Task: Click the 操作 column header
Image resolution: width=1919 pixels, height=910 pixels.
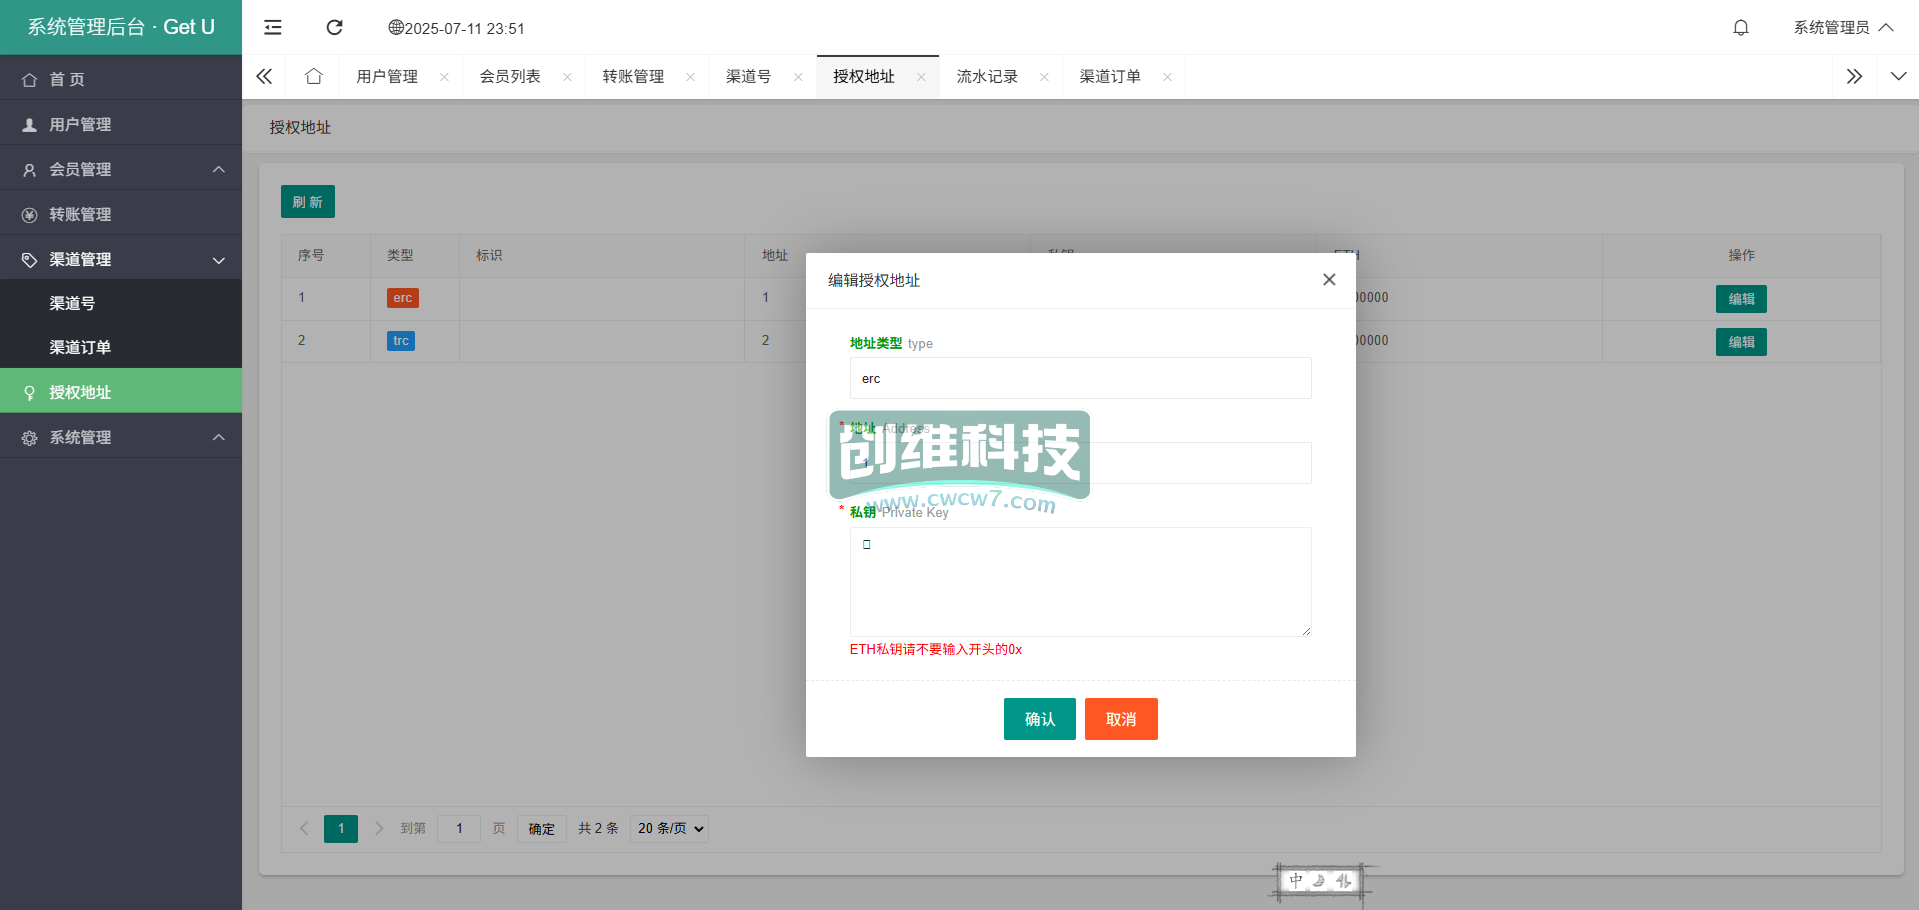Action: [1741, 255]
